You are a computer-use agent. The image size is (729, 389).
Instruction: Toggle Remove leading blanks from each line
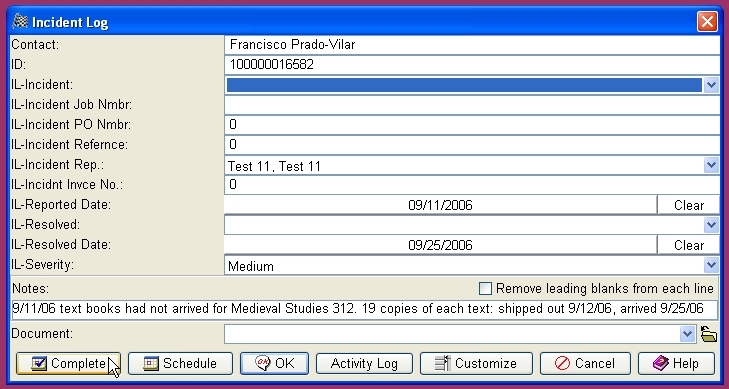pos(485,289)
